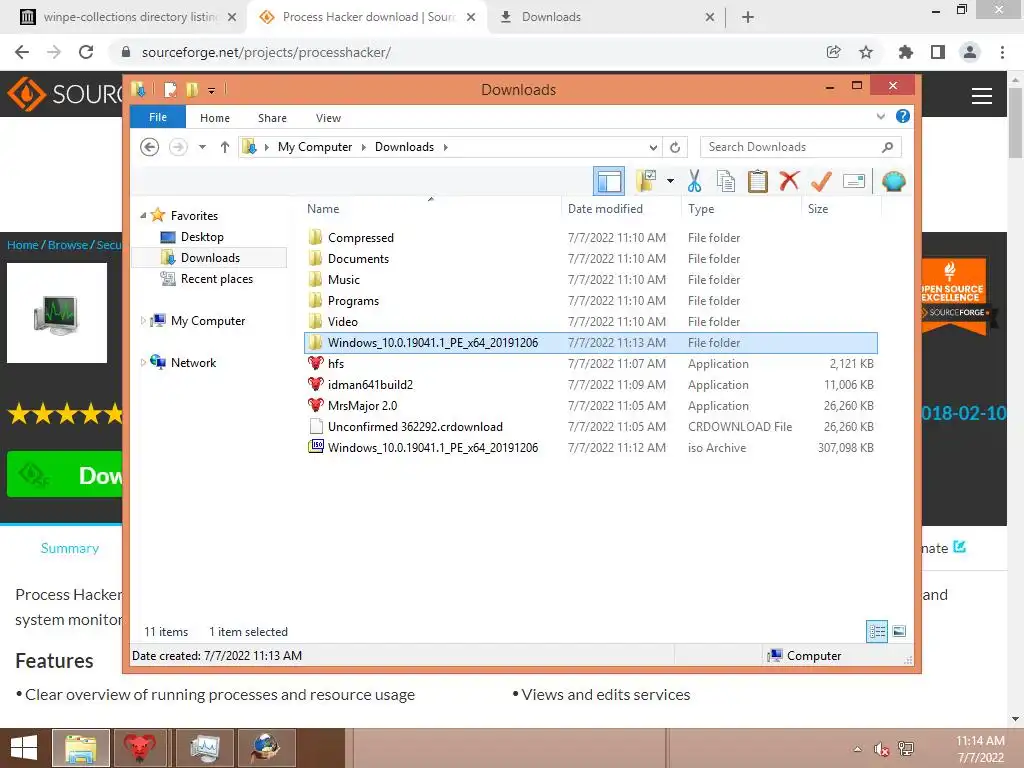Open the Home ribbon tab
This screenshot has height=768, width=1024.
[x=215, y=118]
